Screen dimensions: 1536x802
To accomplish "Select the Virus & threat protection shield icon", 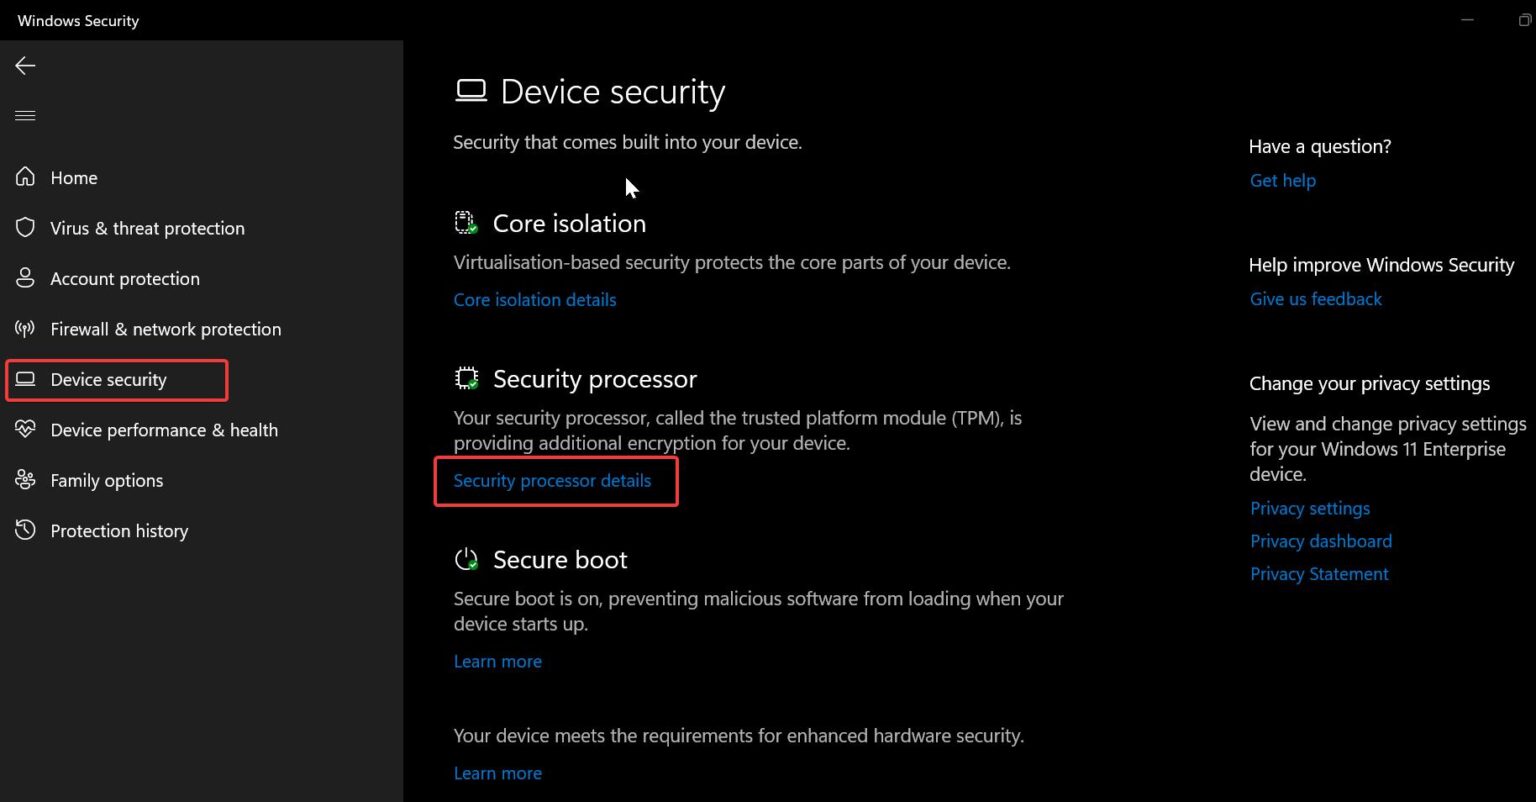I will tap(25, 228).
